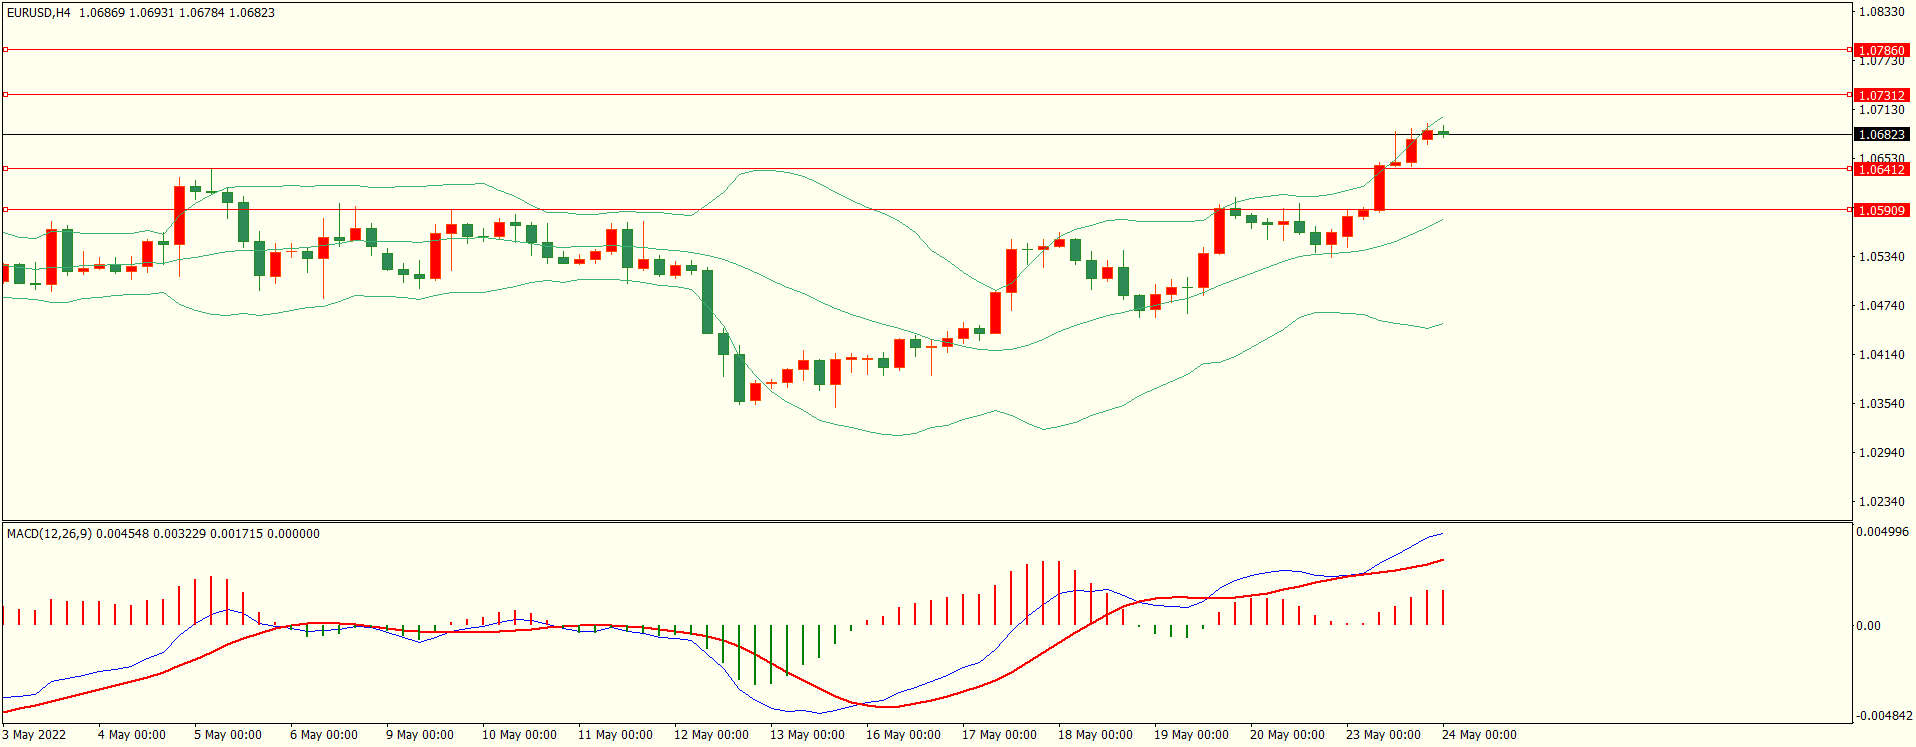
Task: Click the 0.004996 MACD scale value
Action: (1882, 532)
